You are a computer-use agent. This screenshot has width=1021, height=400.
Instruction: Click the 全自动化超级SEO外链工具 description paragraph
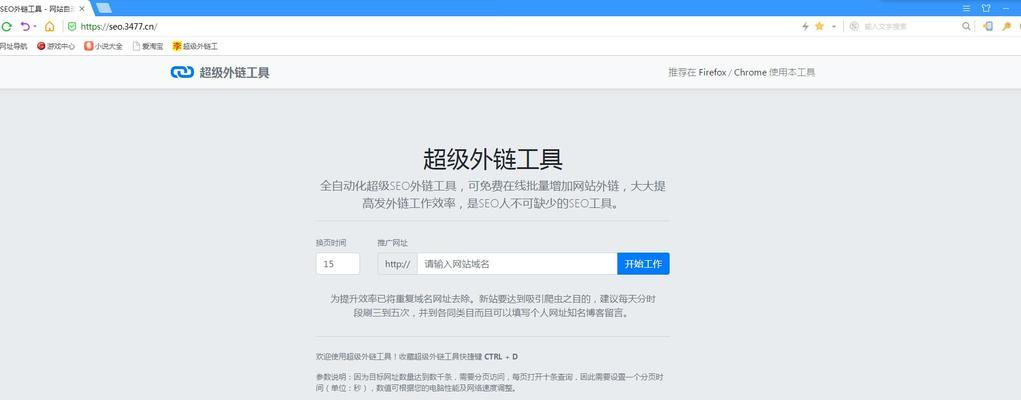493,195
